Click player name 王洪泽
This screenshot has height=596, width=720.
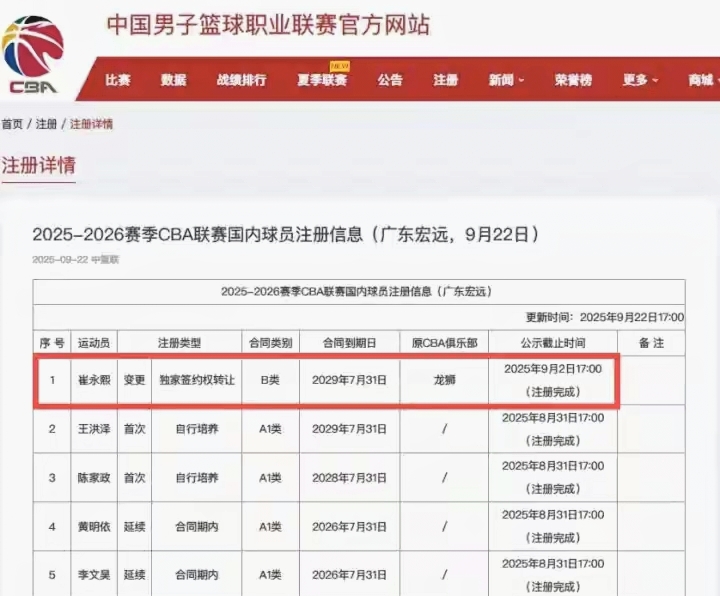click(x=94, y=429)
